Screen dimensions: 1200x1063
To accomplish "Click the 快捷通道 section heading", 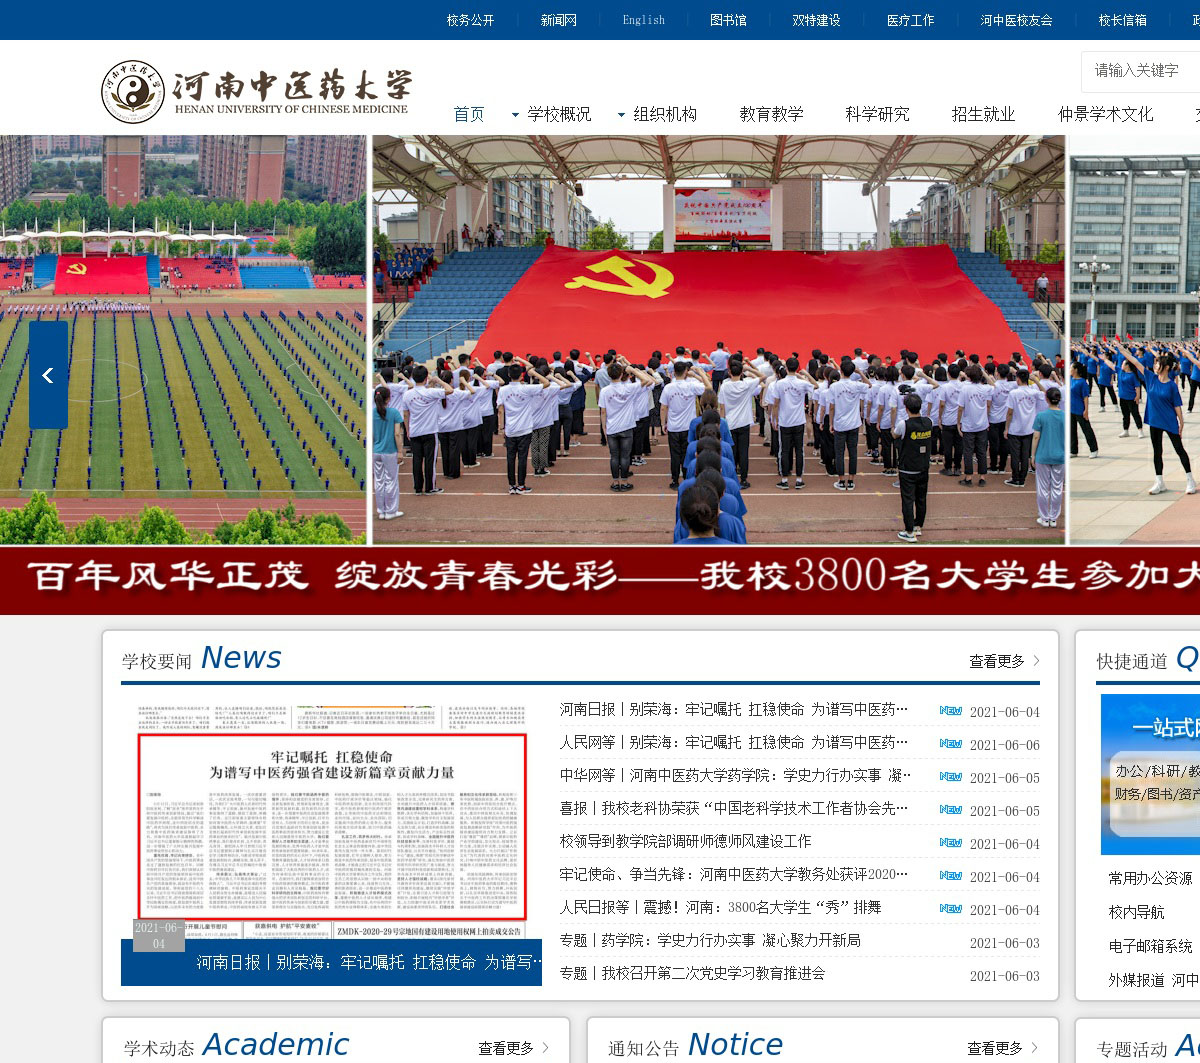I will tap(1148, 659).
